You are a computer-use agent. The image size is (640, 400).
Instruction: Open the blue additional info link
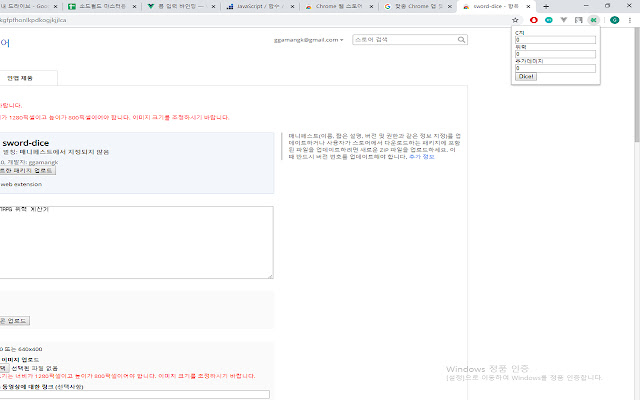pos(422,157)
